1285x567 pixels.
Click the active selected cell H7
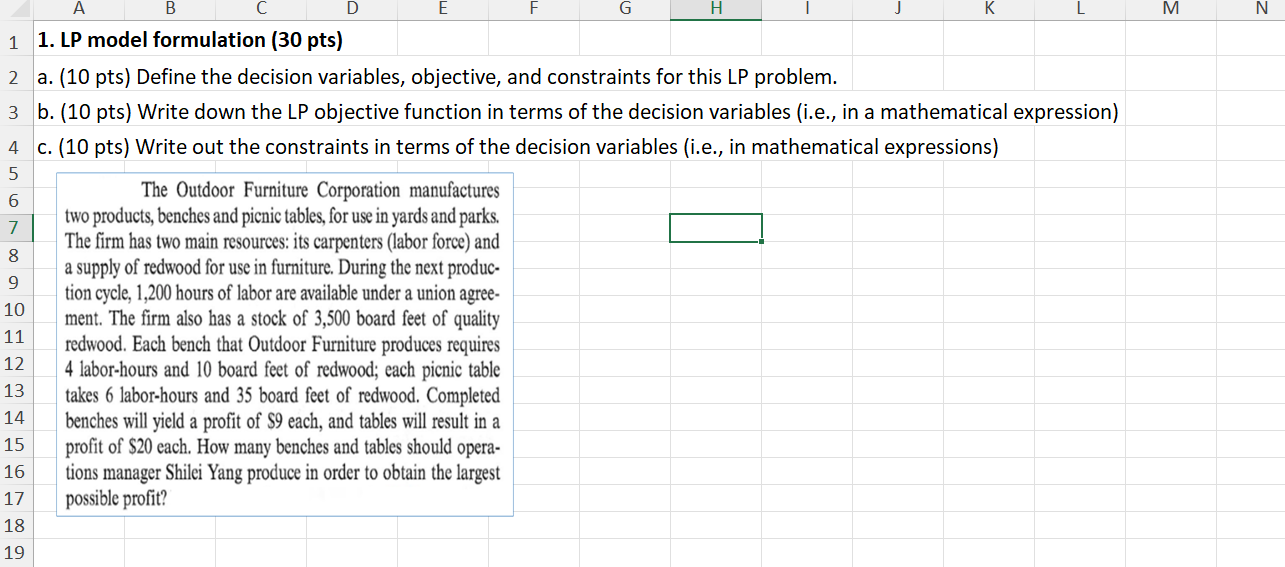716,228
